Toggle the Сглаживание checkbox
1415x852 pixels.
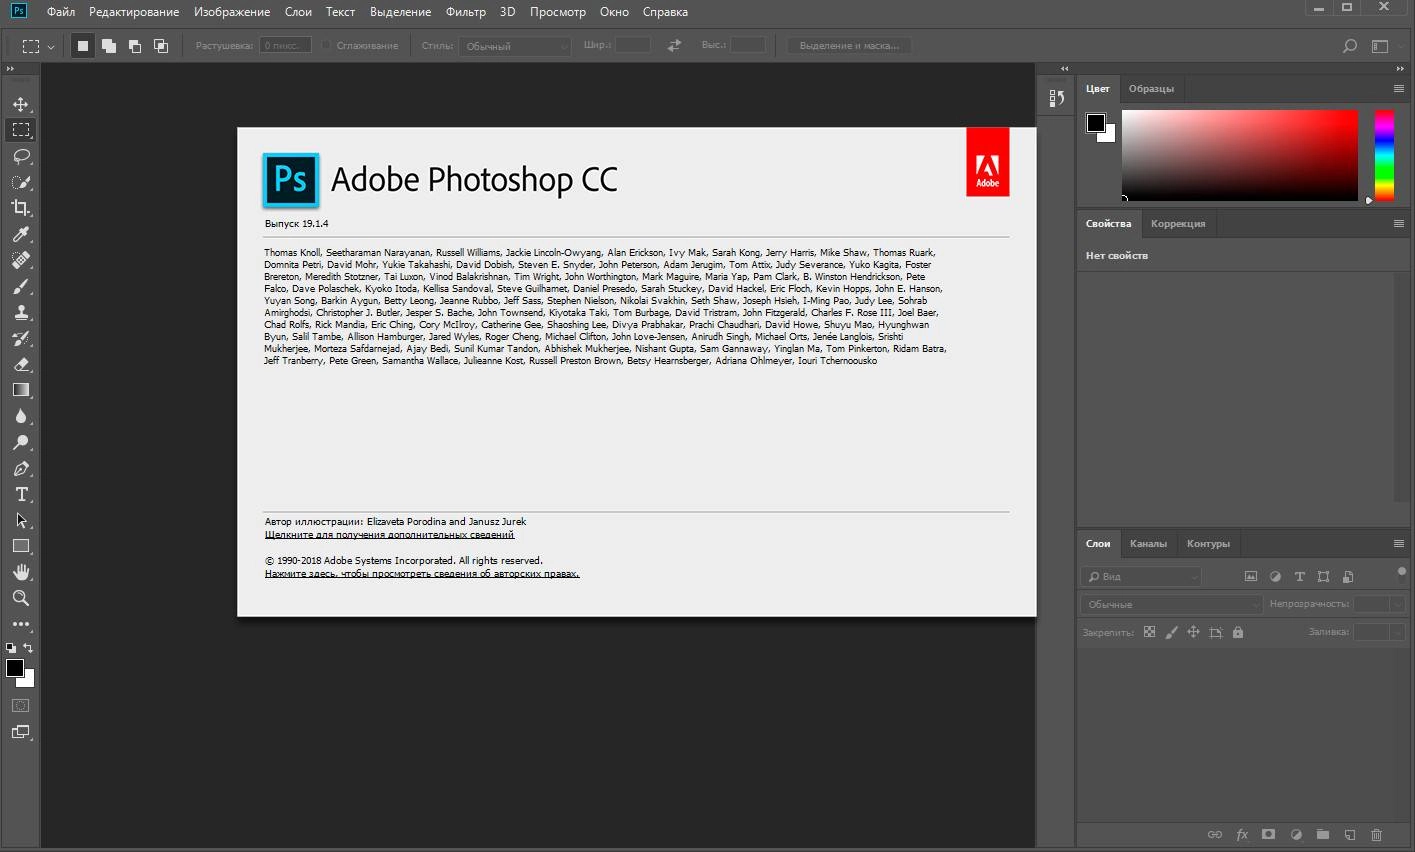[x=326, y=45]
